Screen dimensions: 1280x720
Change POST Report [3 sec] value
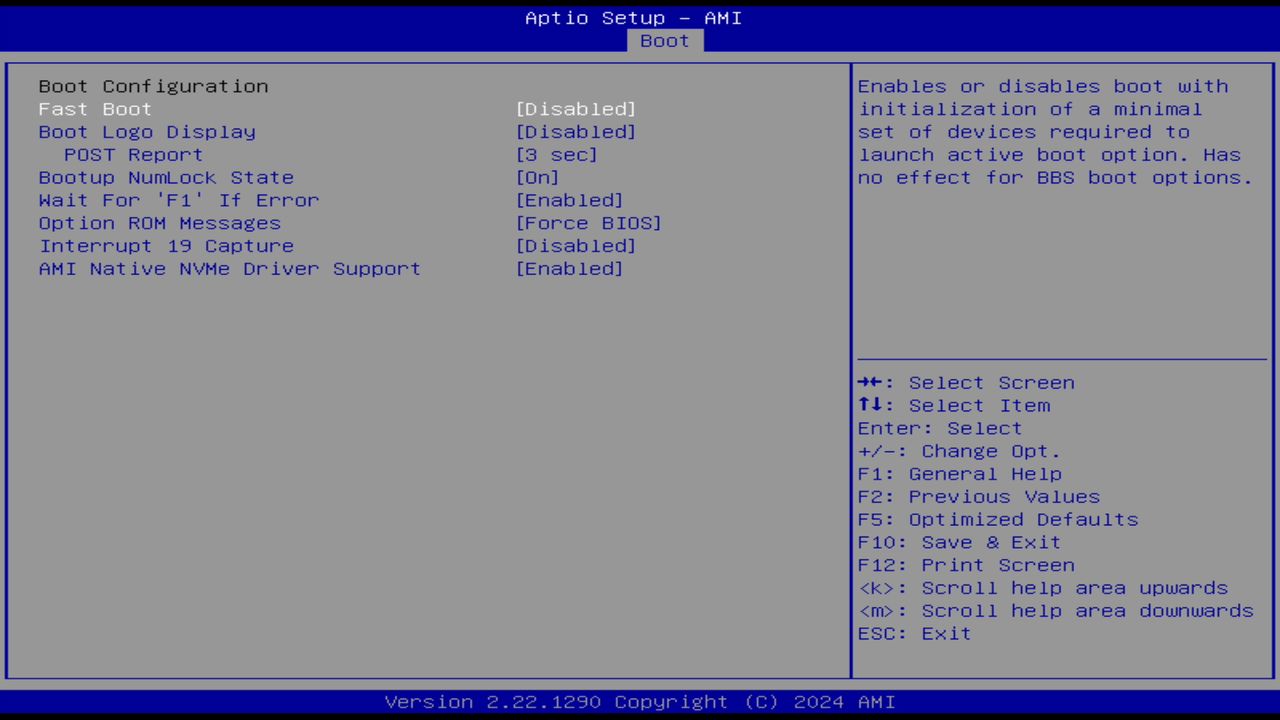coord(557,155)
